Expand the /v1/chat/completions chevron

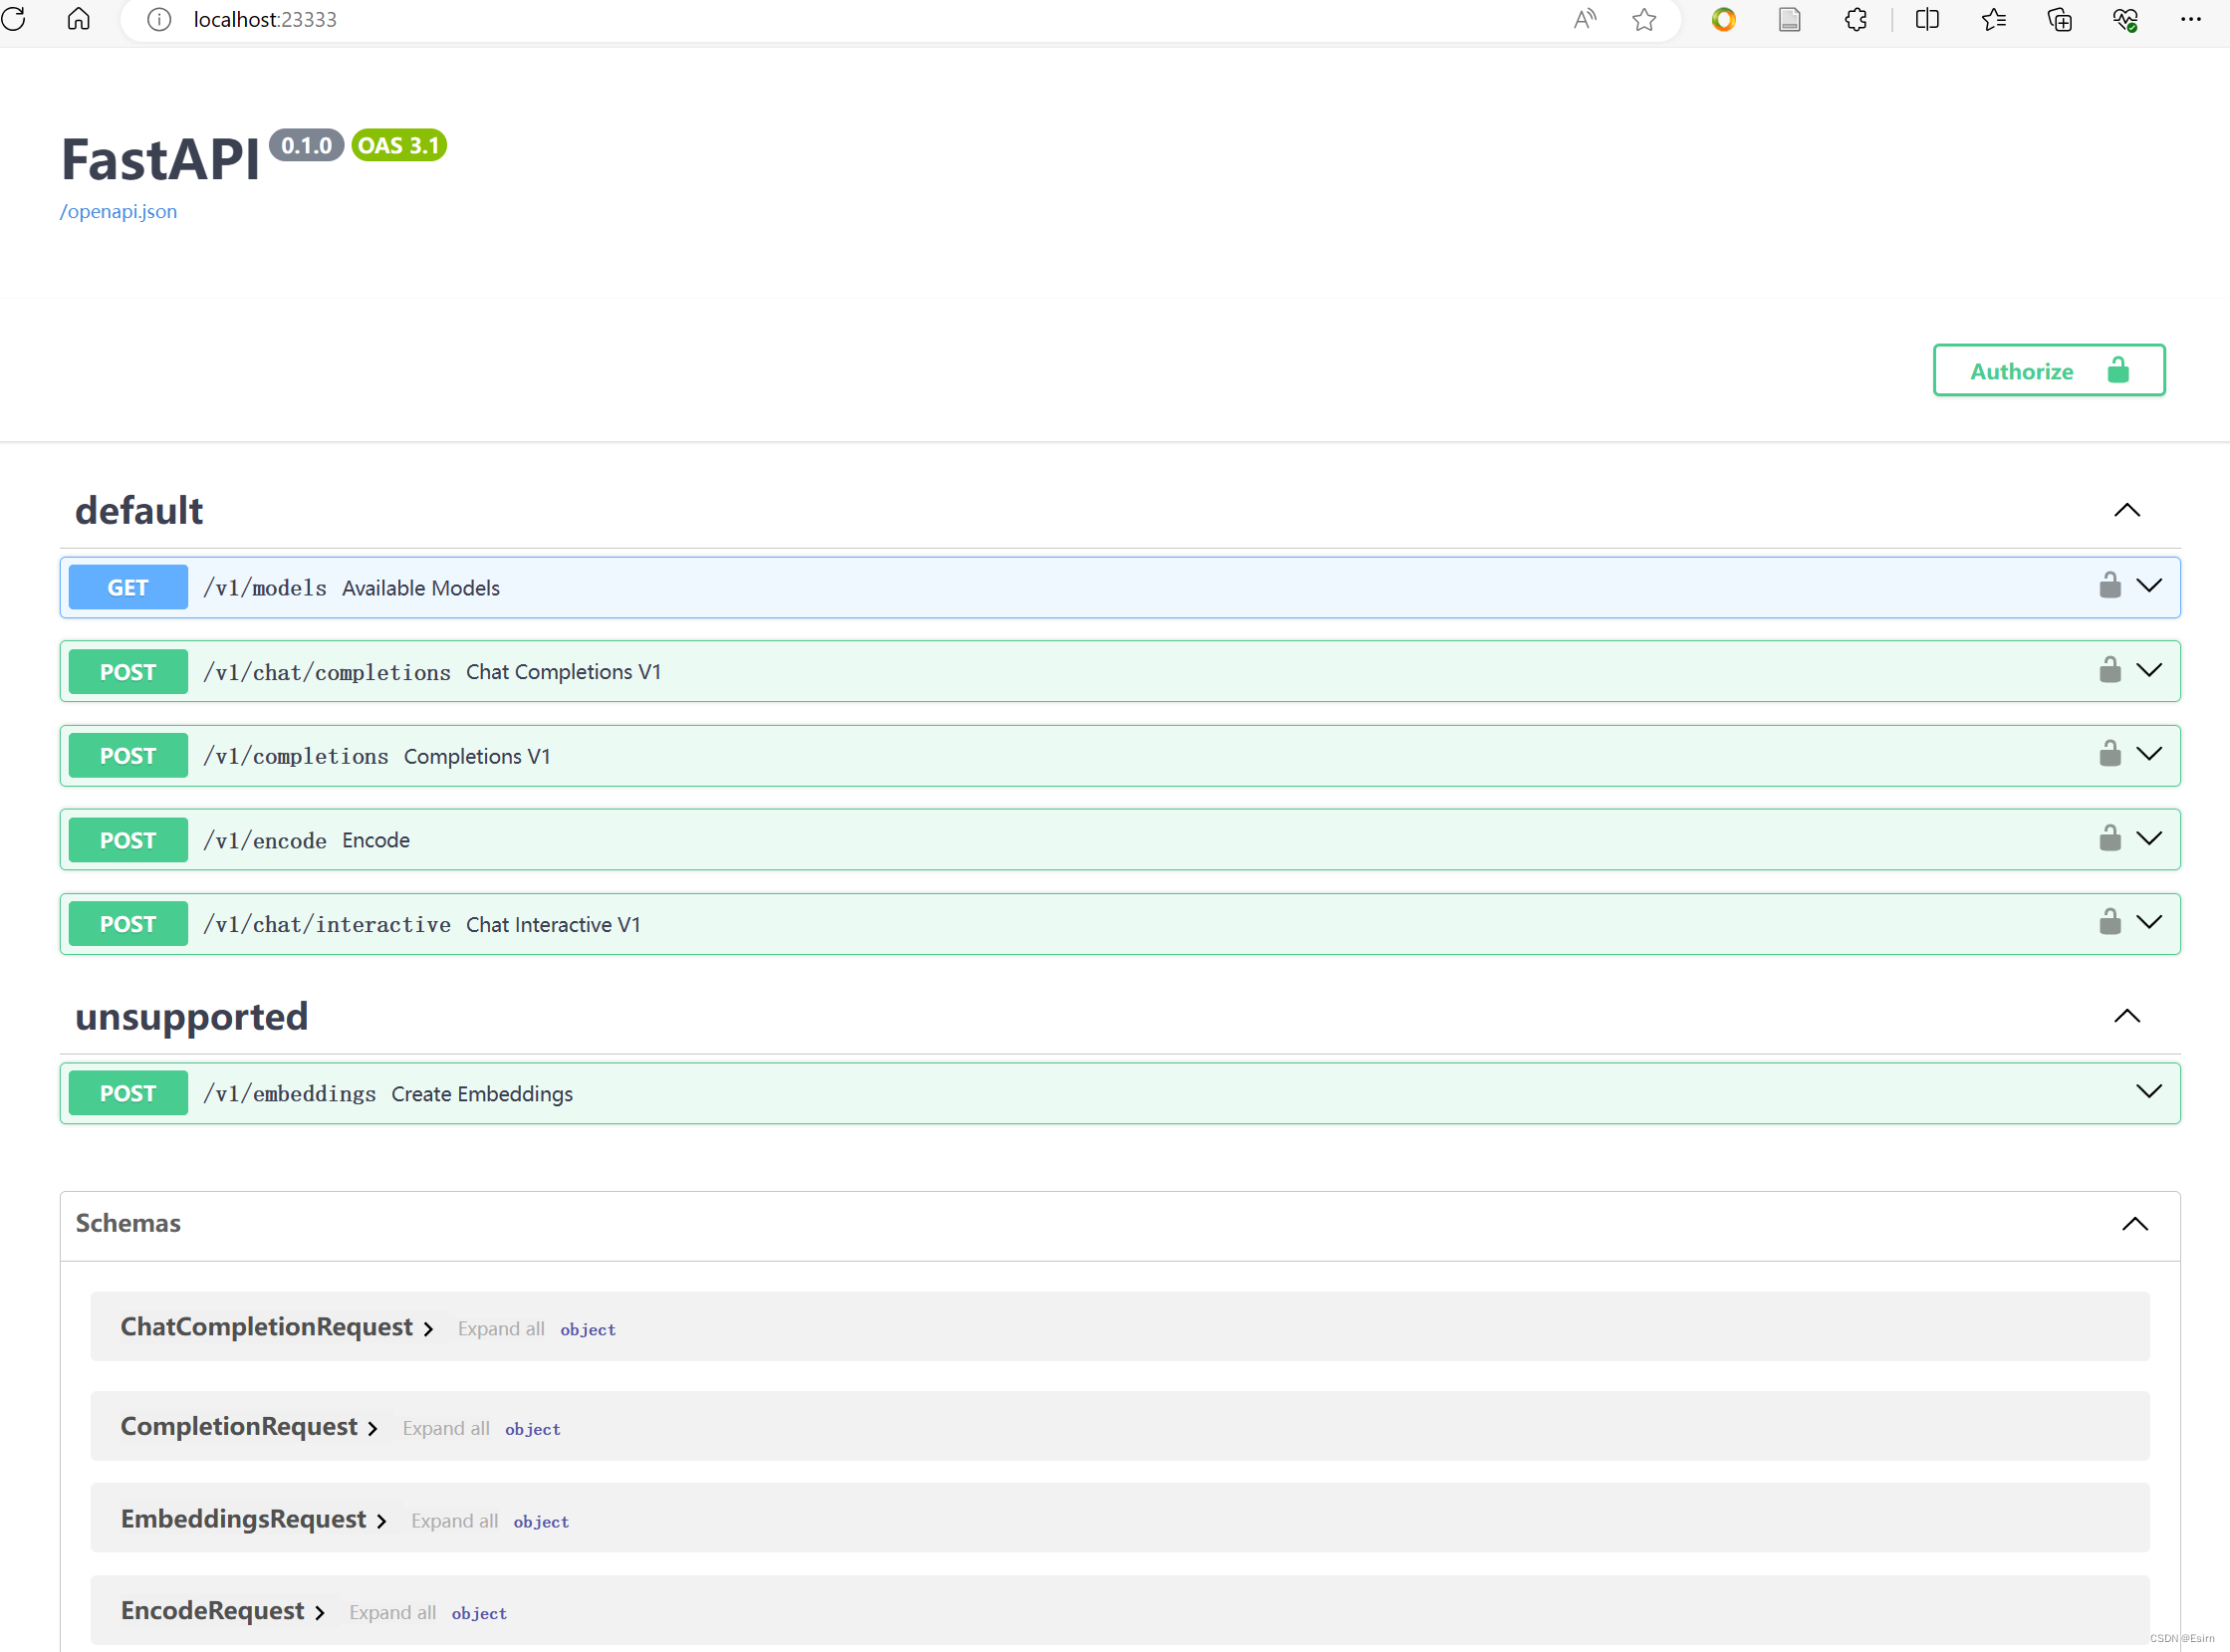tap(2149, 669)
